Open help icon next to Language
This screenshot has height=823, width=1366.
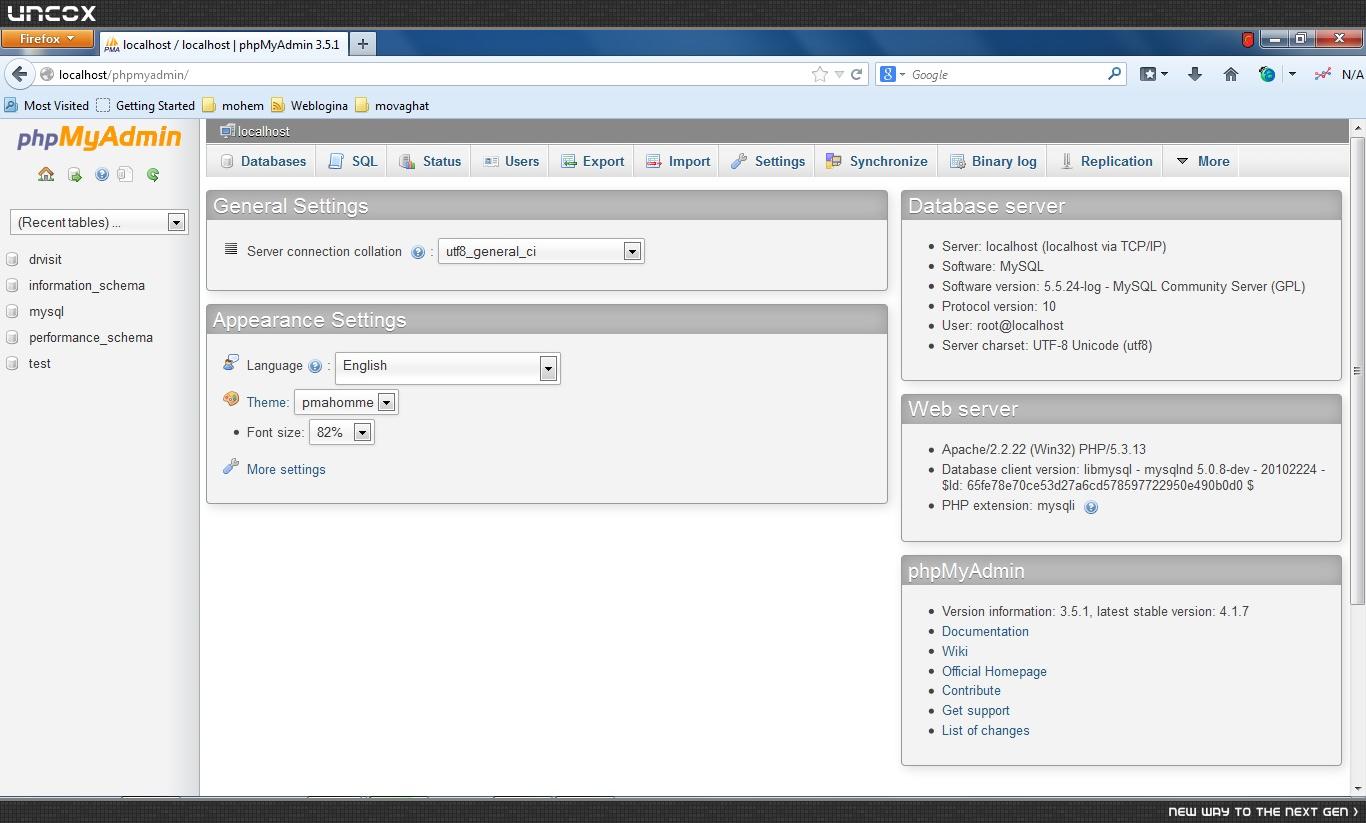pos(315,366)
